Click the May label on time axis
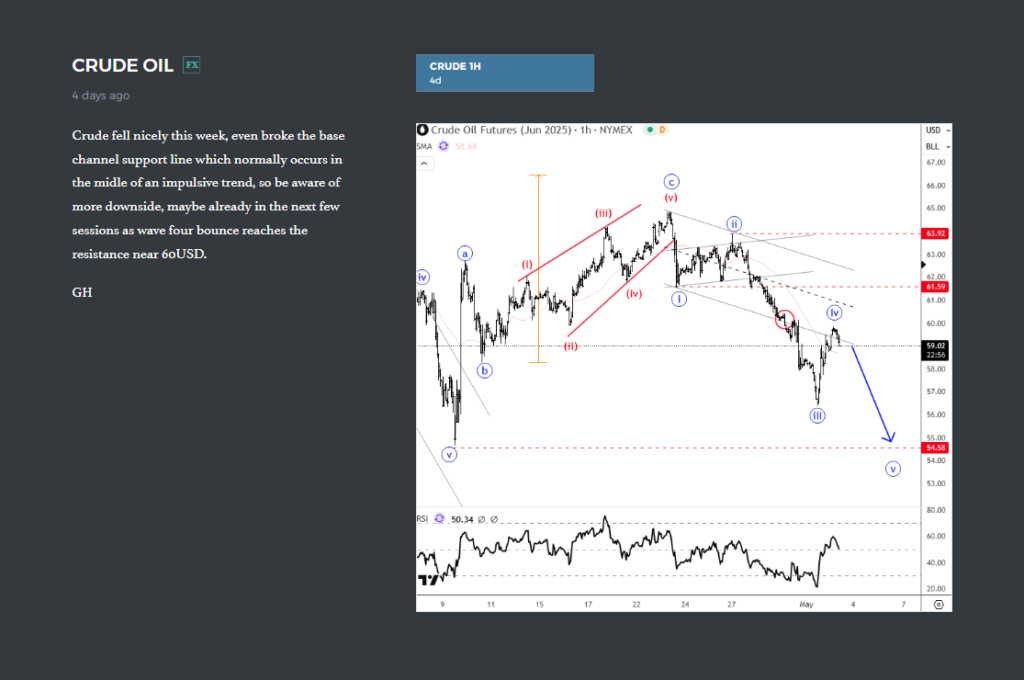 point(806,604)
